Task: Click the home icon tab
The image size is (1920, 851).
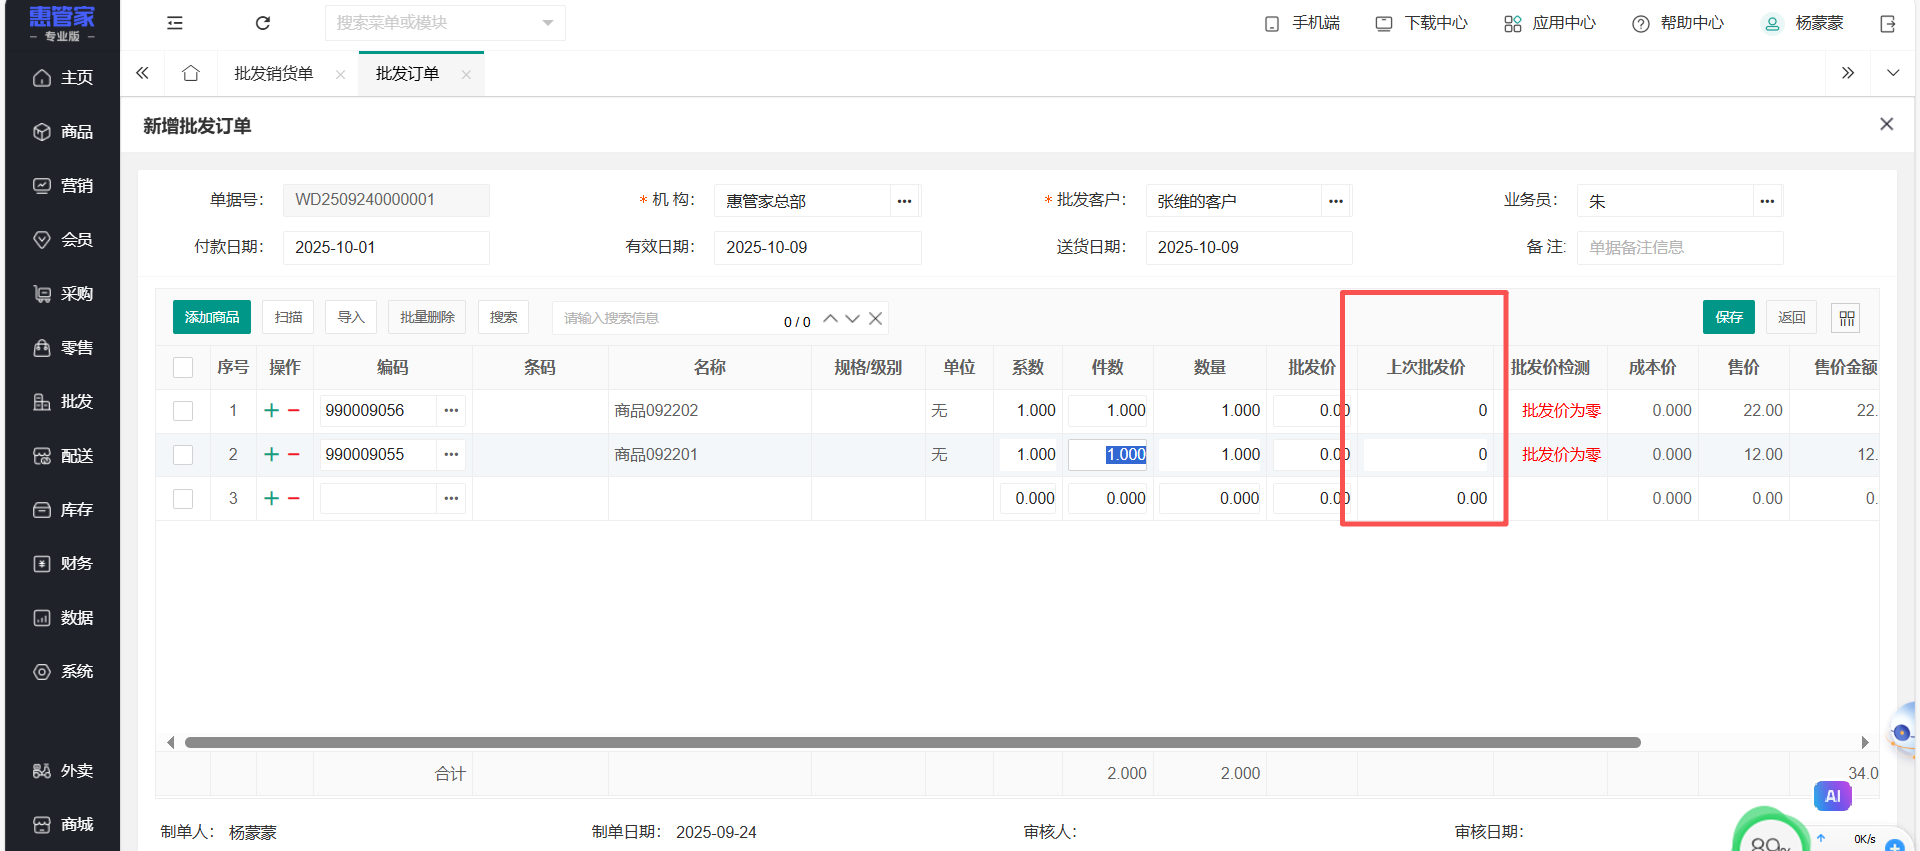Action: [x=191, y=73]
